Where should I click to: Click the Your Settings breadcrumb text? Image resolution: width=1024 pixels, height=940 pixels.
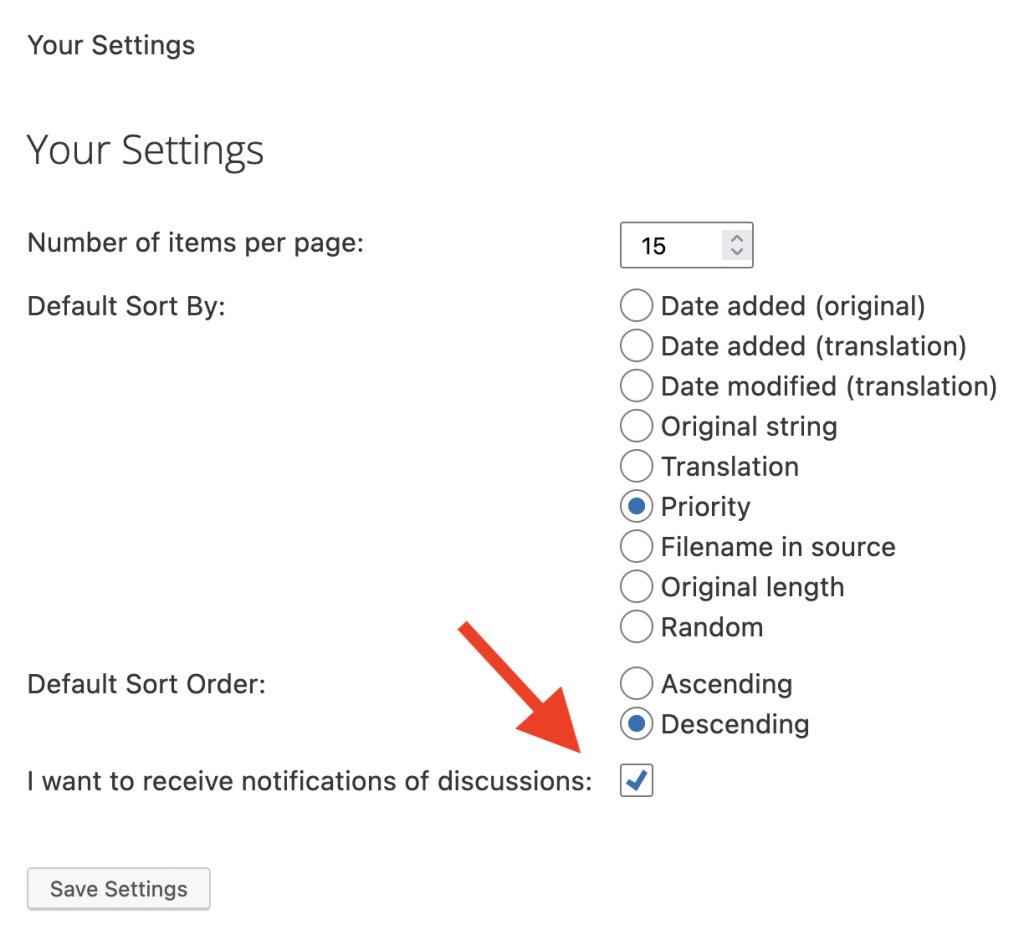(110, 45)
